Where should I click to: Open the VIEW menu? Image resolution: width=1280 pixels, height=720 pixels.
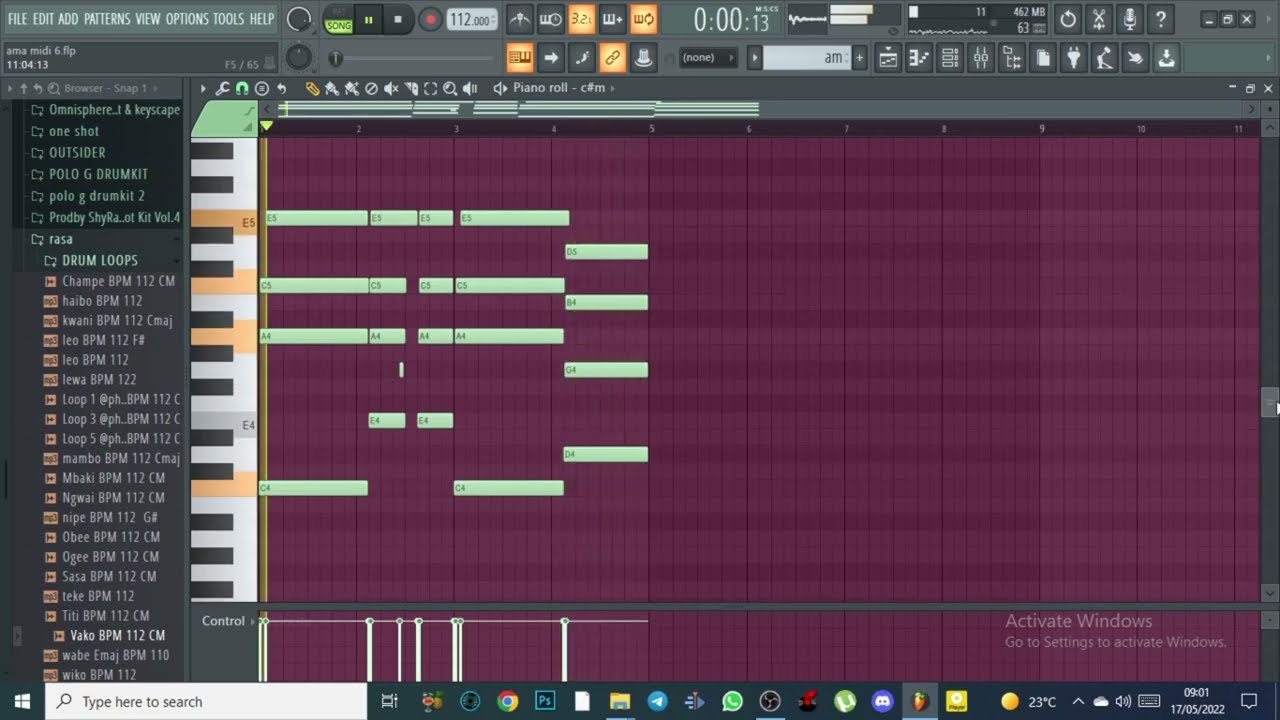(x=148, y=19)
